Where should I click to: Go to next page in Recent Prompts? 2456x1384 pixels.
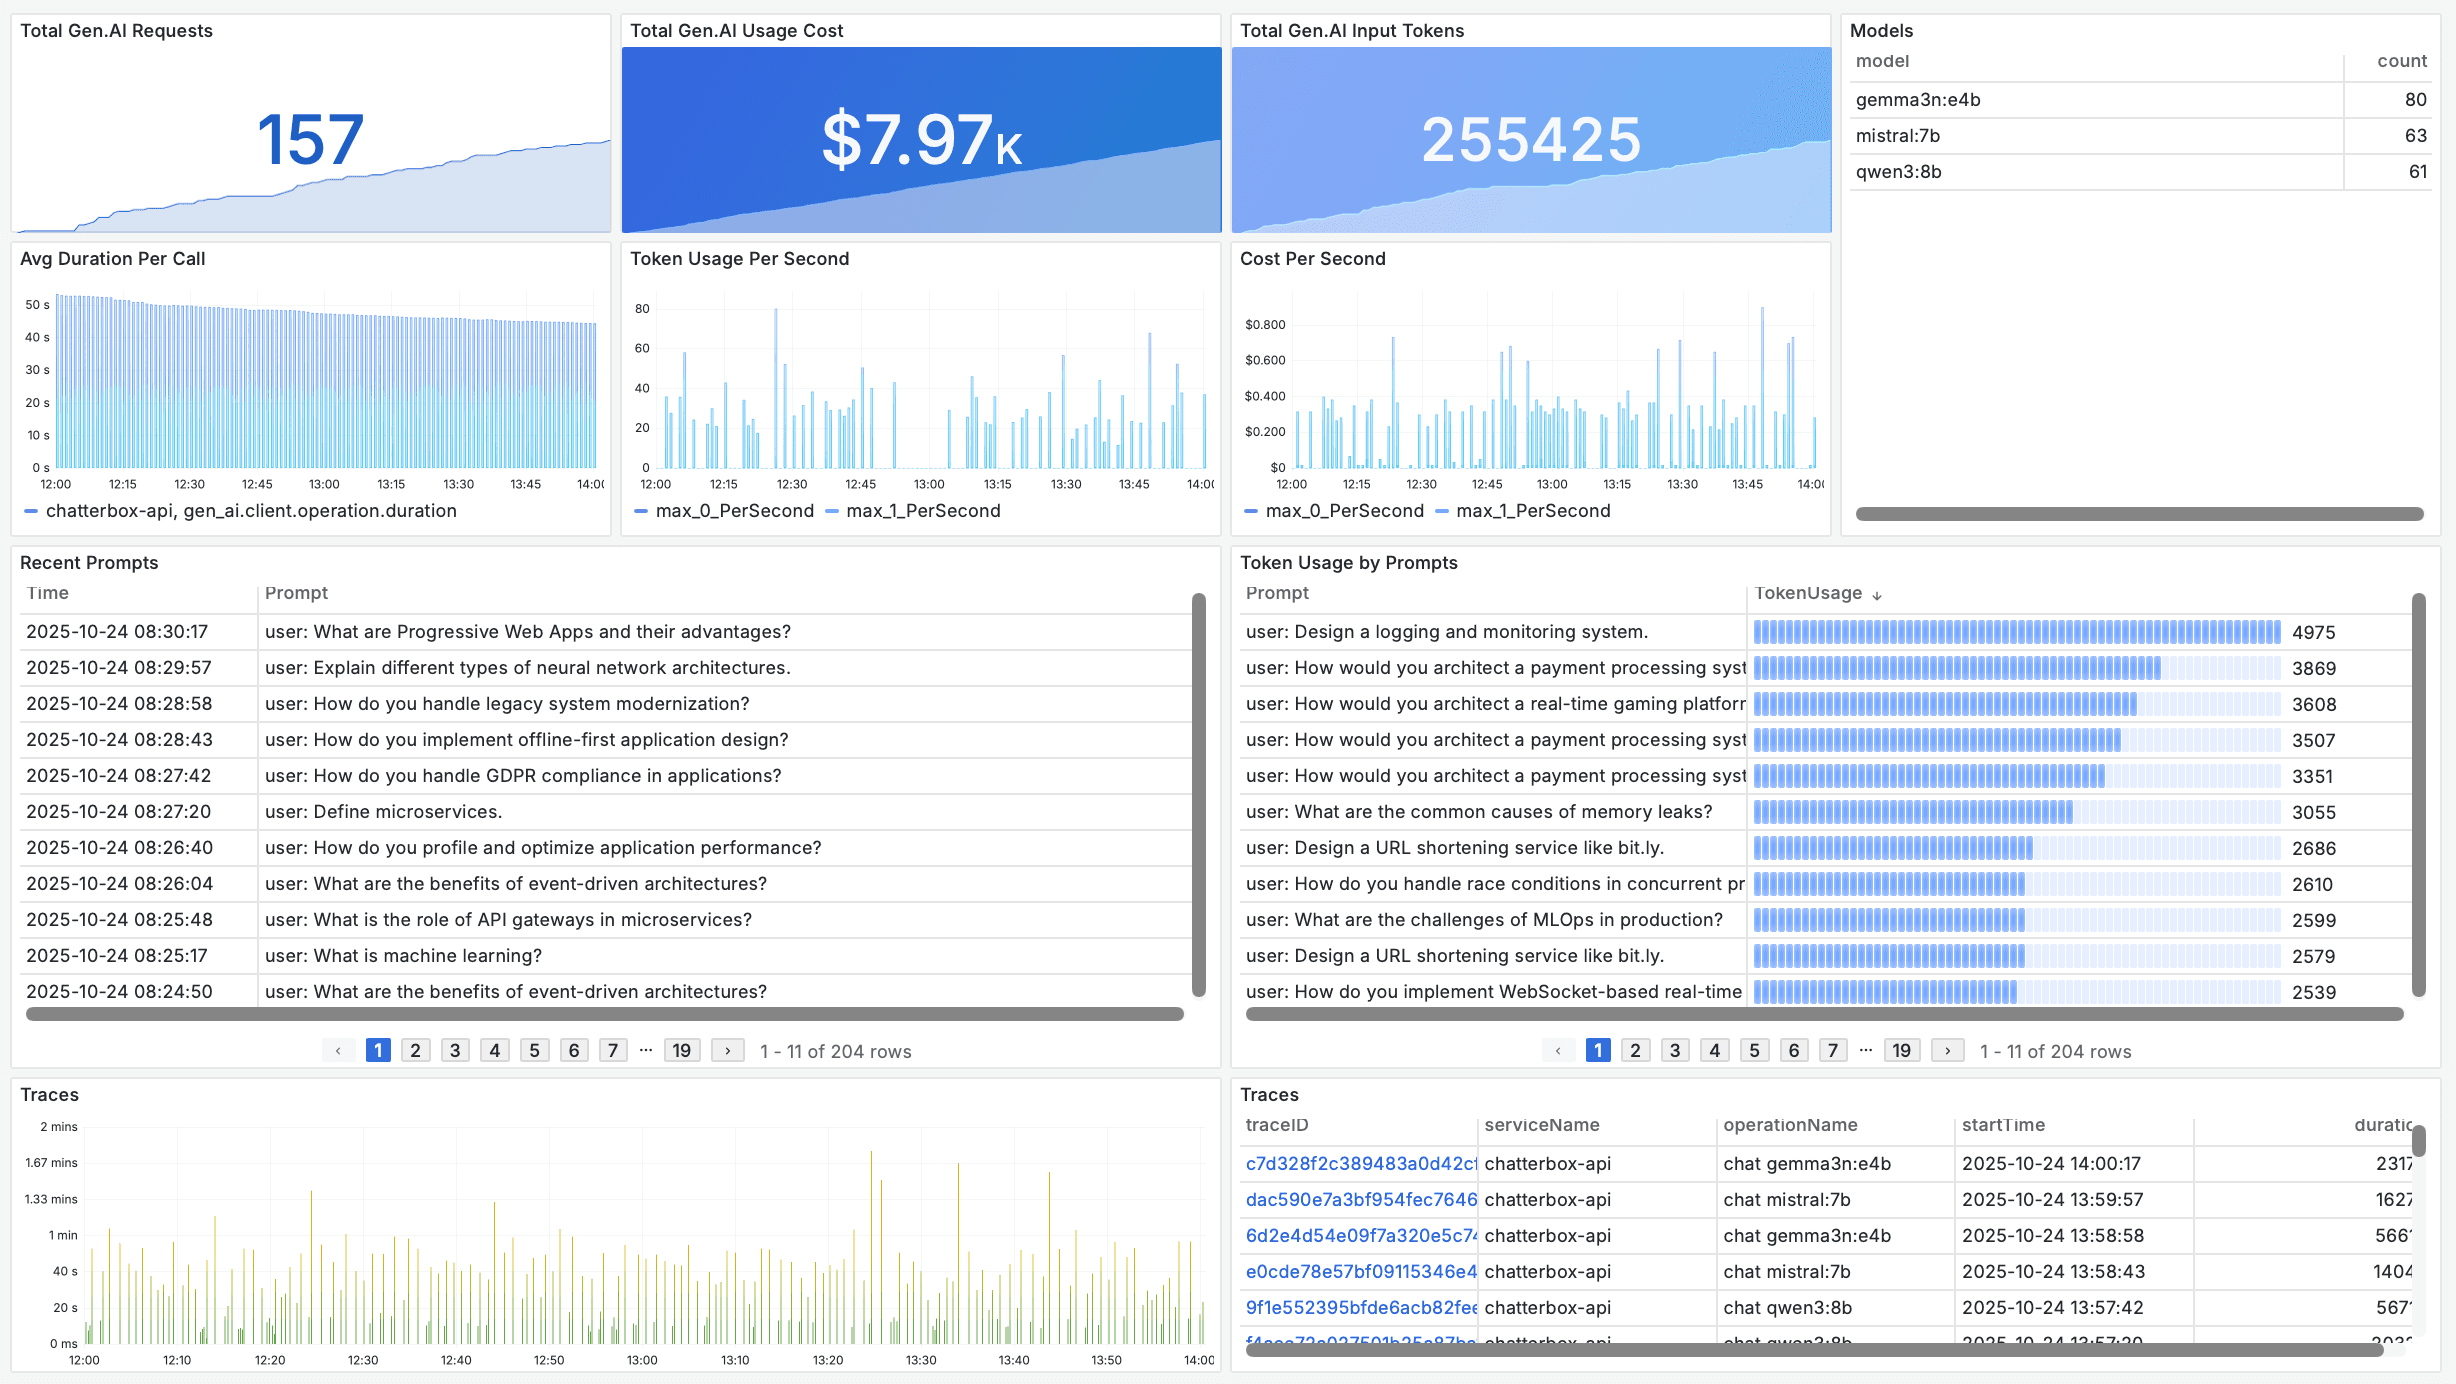(727, 1050)
